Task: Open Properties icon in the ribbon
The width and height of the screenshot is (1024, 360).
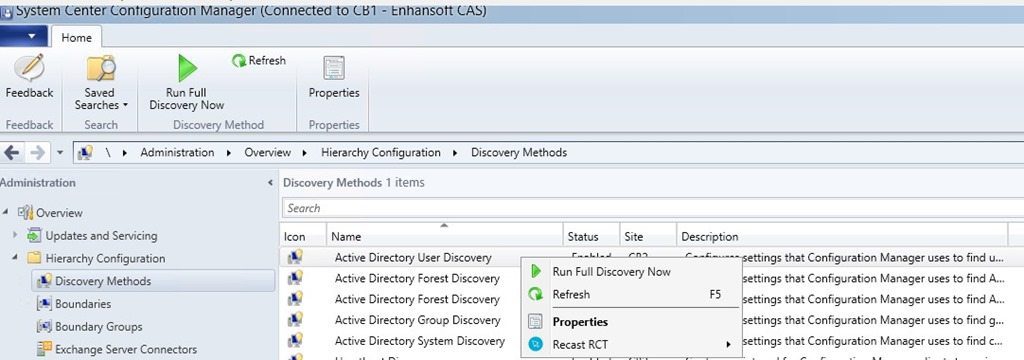Action: [x=334, y=67]
